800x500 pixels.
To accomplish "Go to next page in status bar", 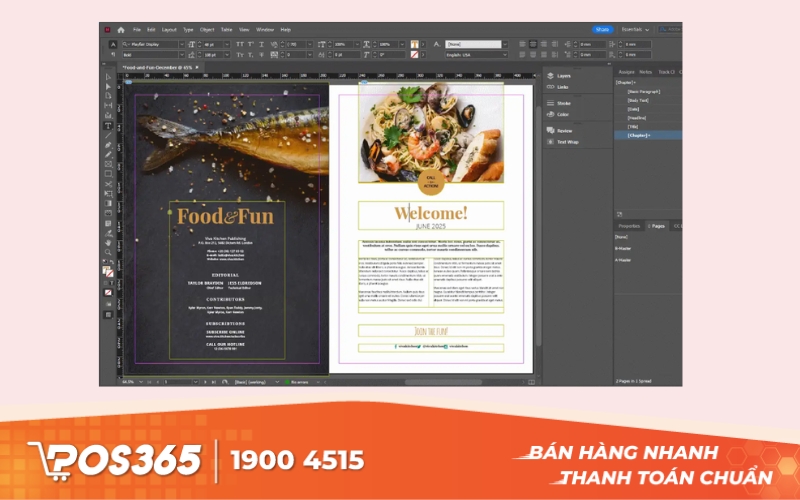I will [x=206, y=382].
